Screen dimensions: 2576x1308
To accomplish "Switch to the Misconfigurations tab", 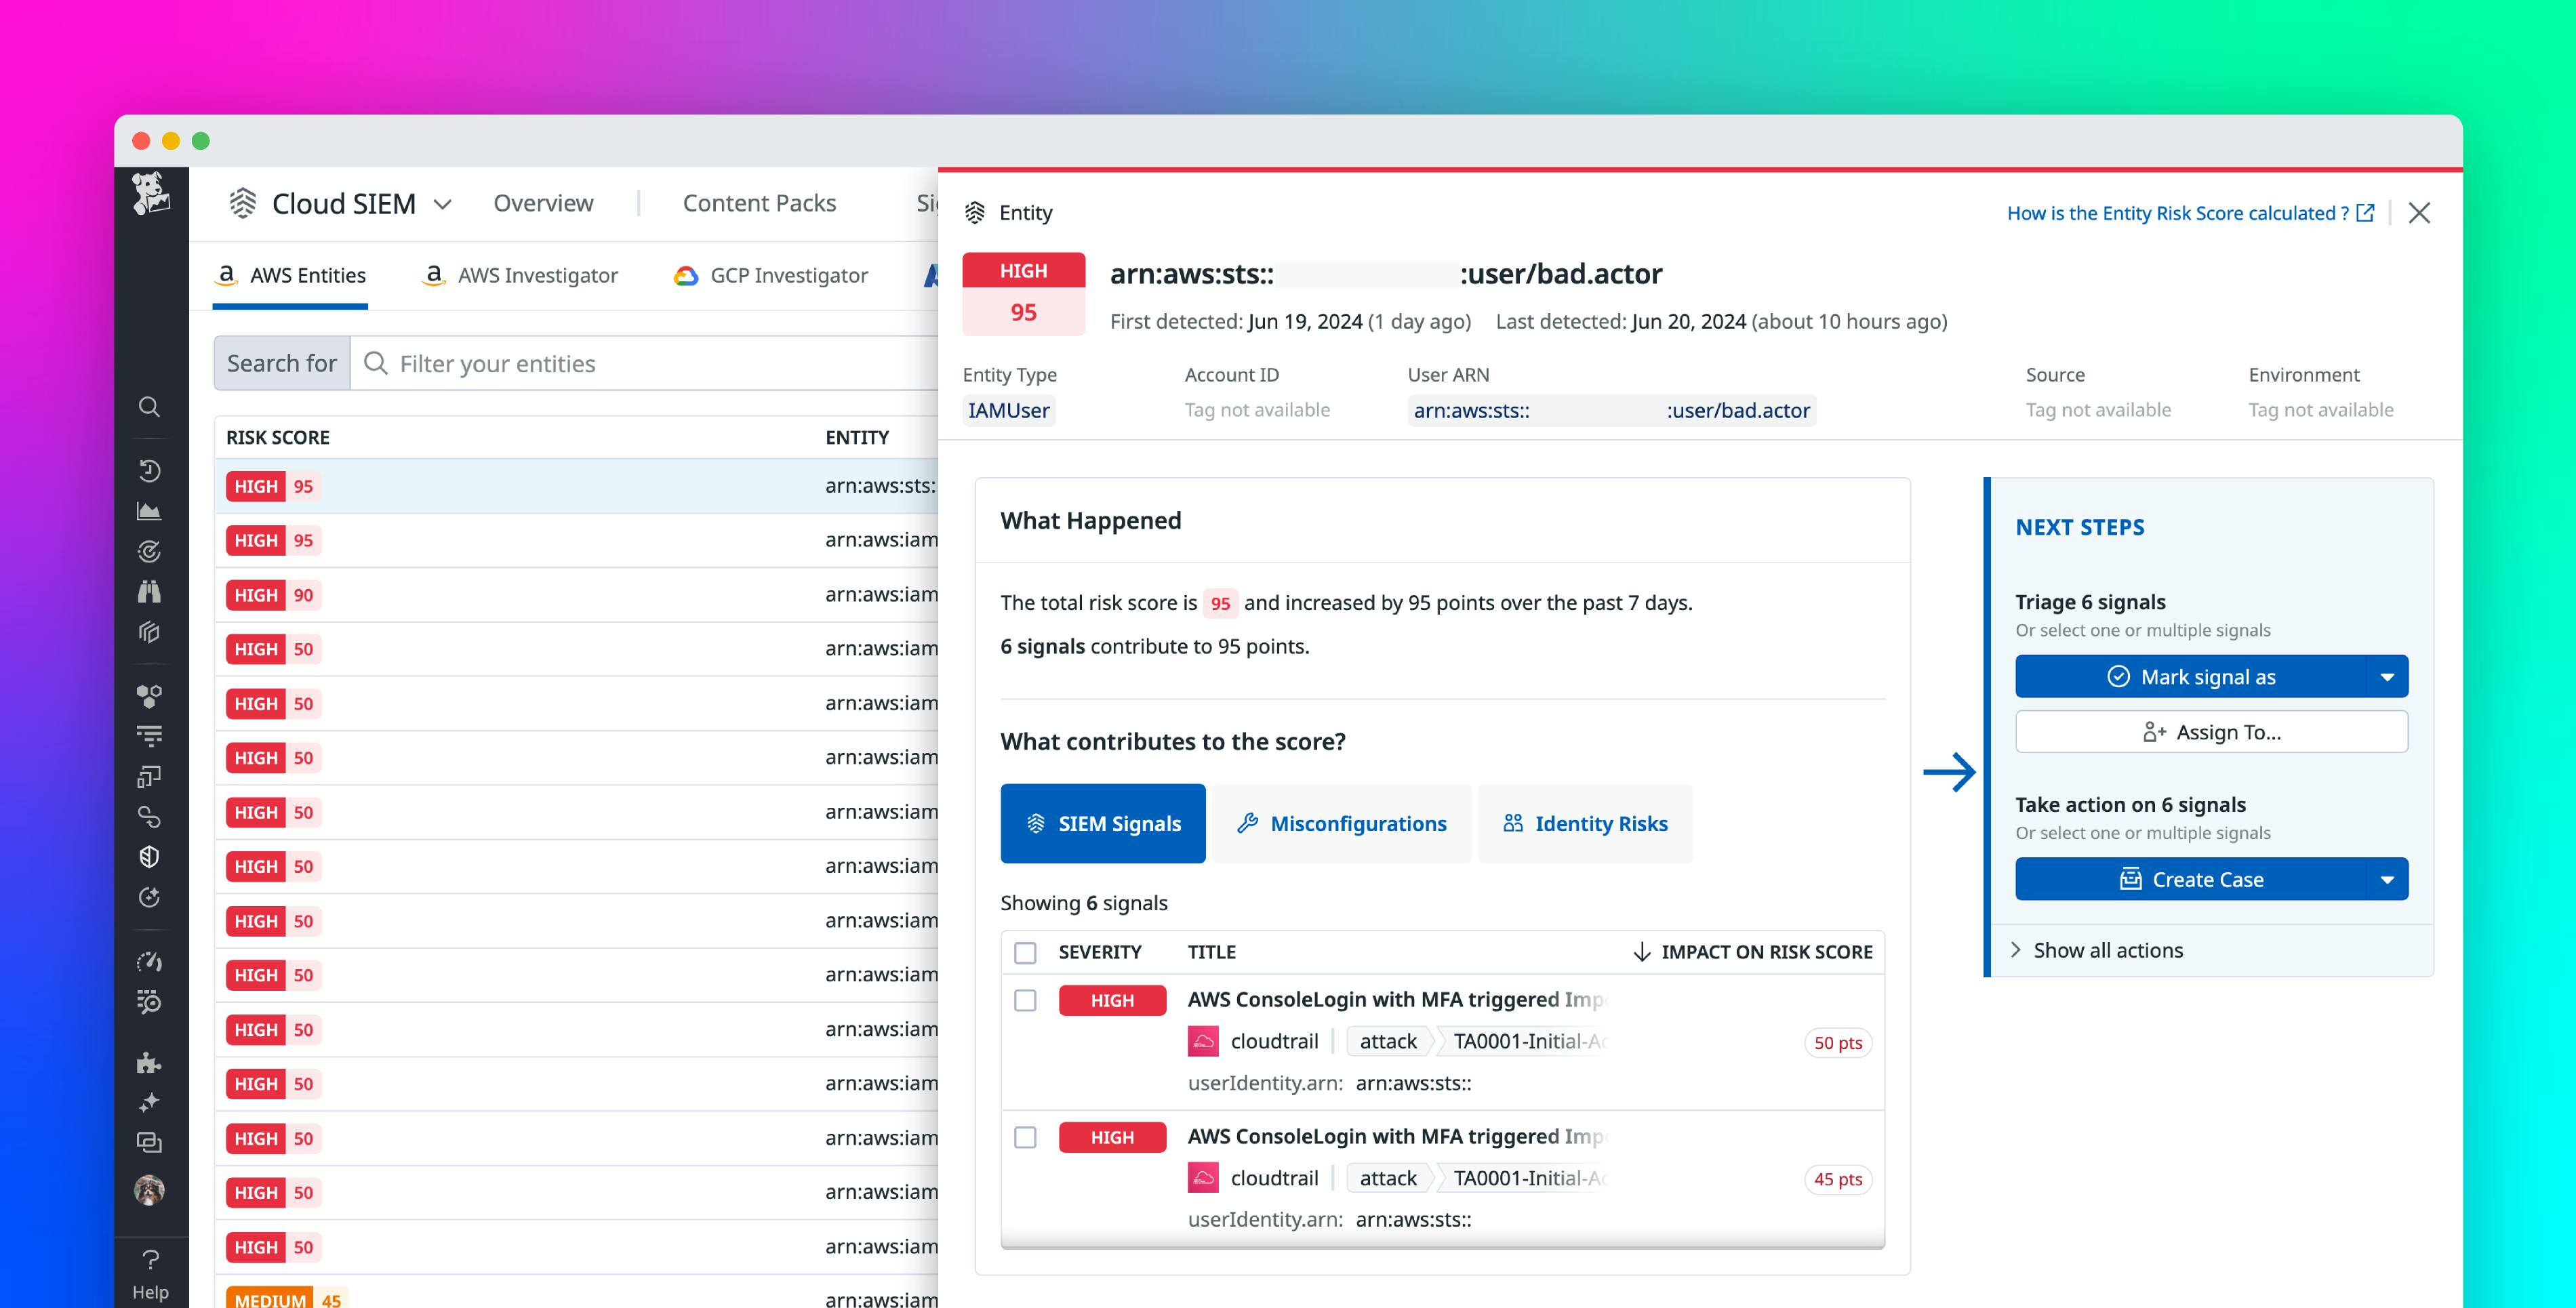I will pos(1343,823).
